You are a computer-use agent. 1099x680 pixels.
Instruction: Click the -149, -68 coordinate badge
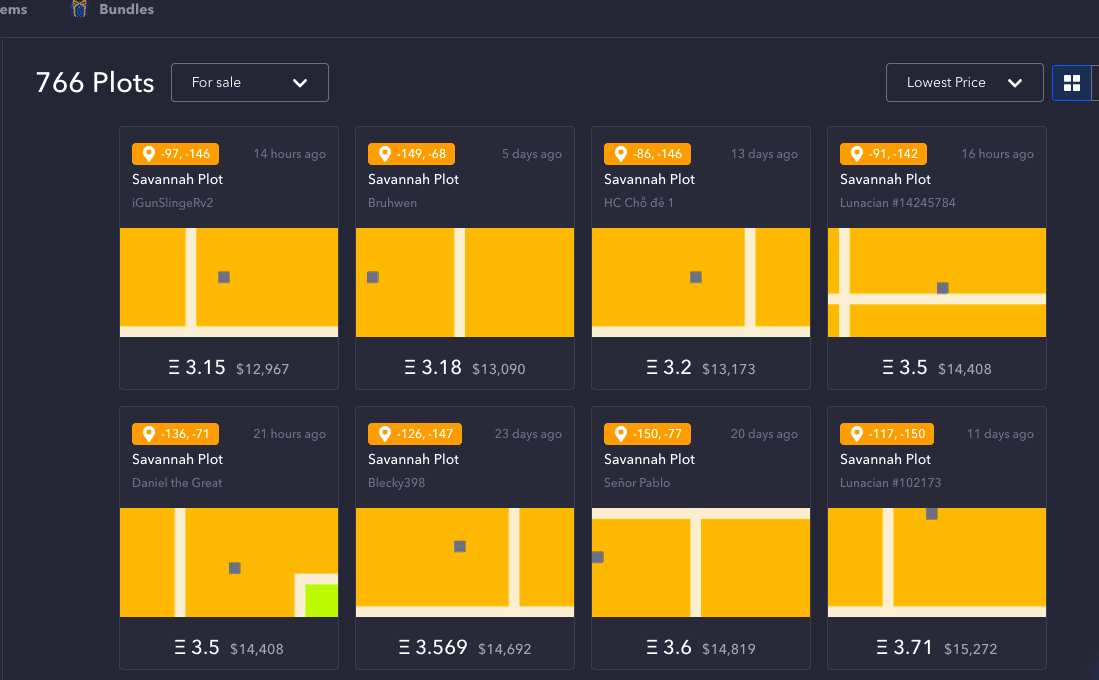coord(411,154)
